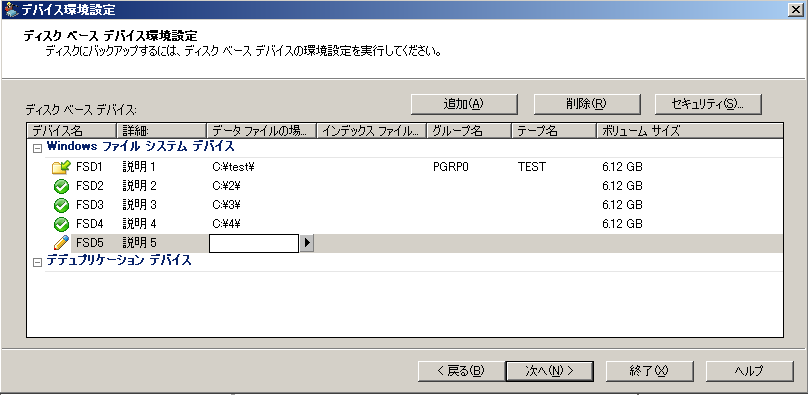
Task: Select the Windows ファイル システム デバイス group label
Action: pyautogui.click(x=141, y=147)
